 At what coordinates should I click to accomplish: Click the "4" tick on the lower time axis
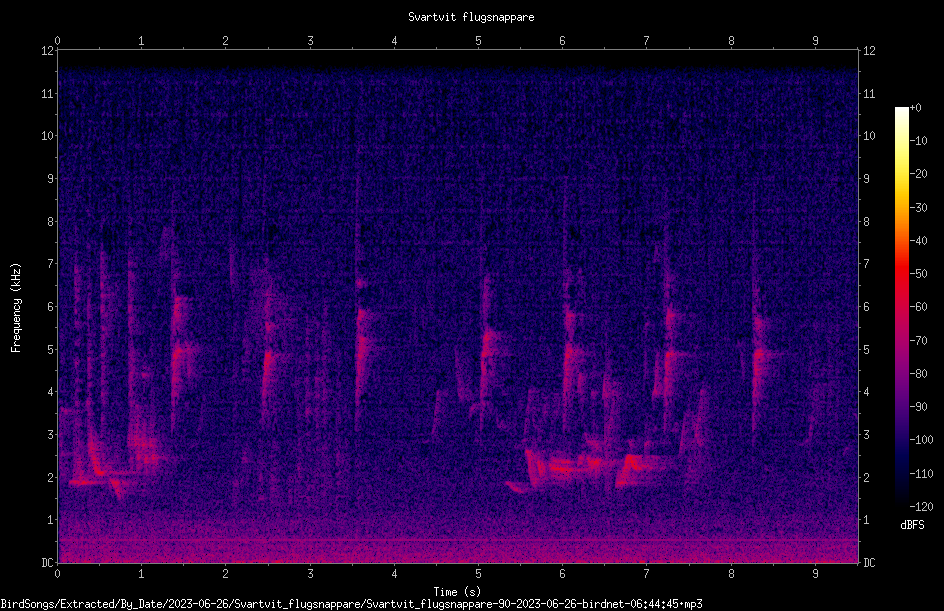[x=394, y=574]
